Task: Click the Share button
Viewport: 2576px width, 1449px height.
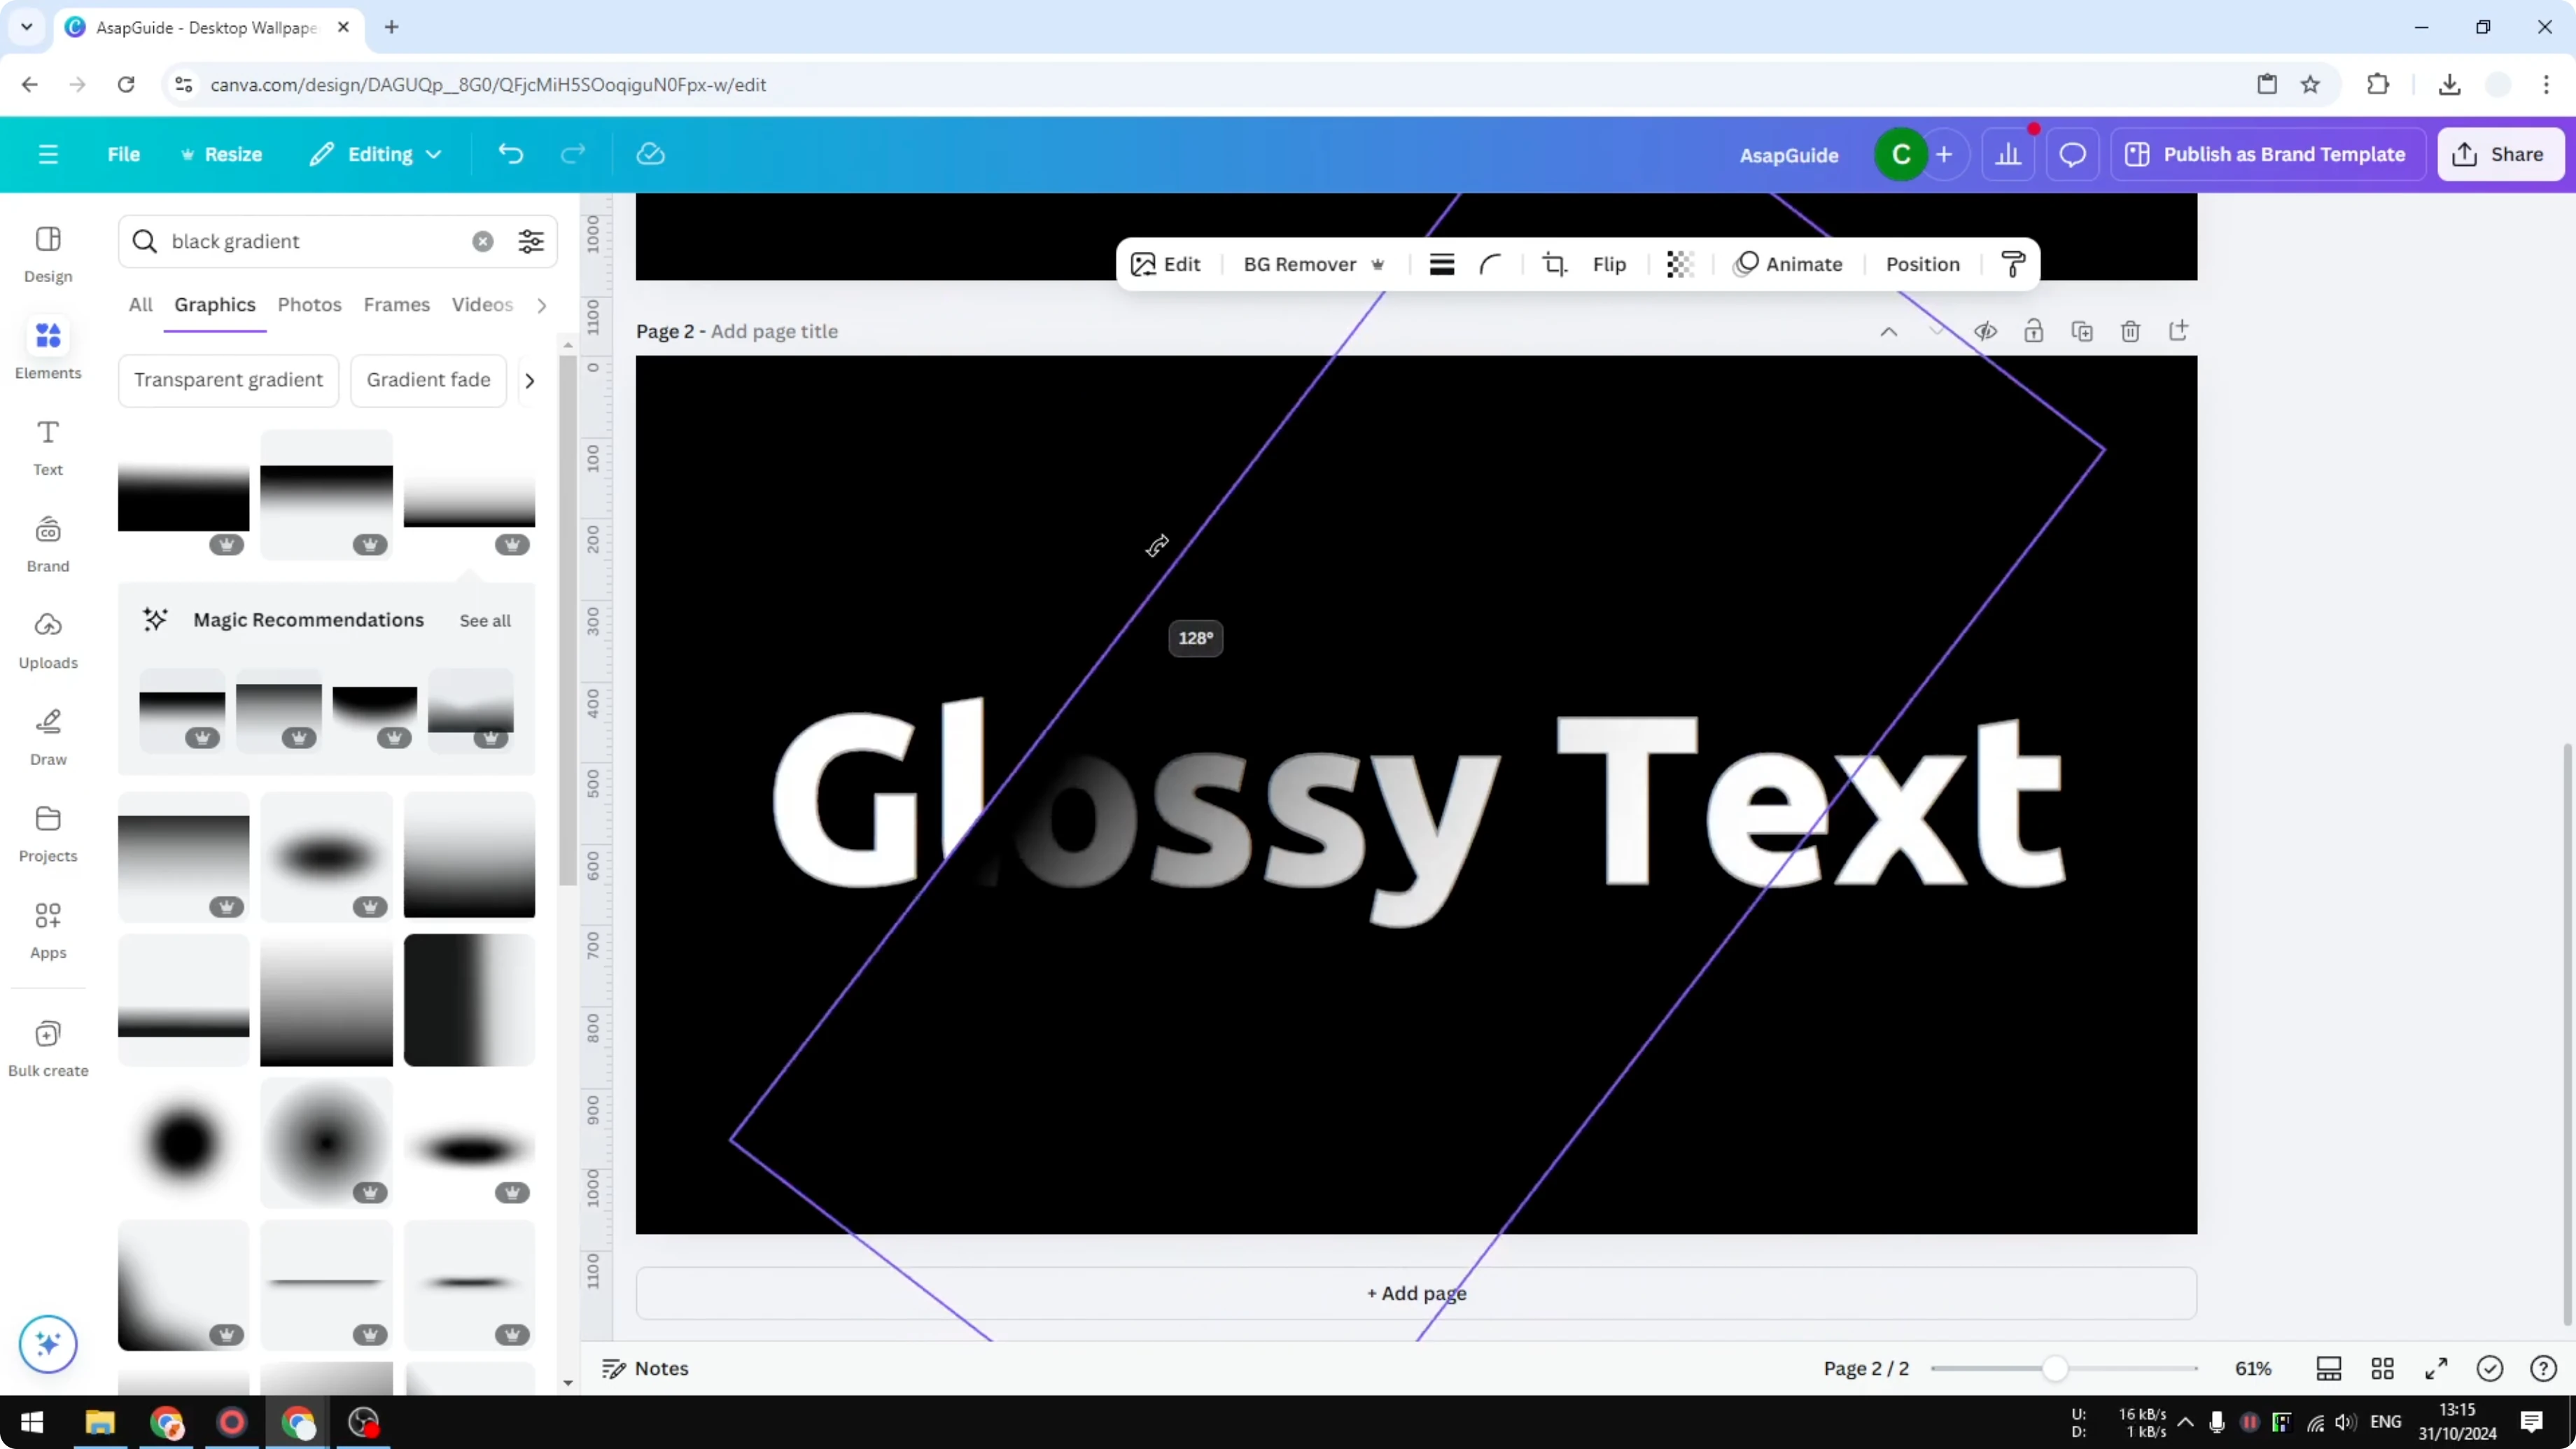Action: point(2500,154)
